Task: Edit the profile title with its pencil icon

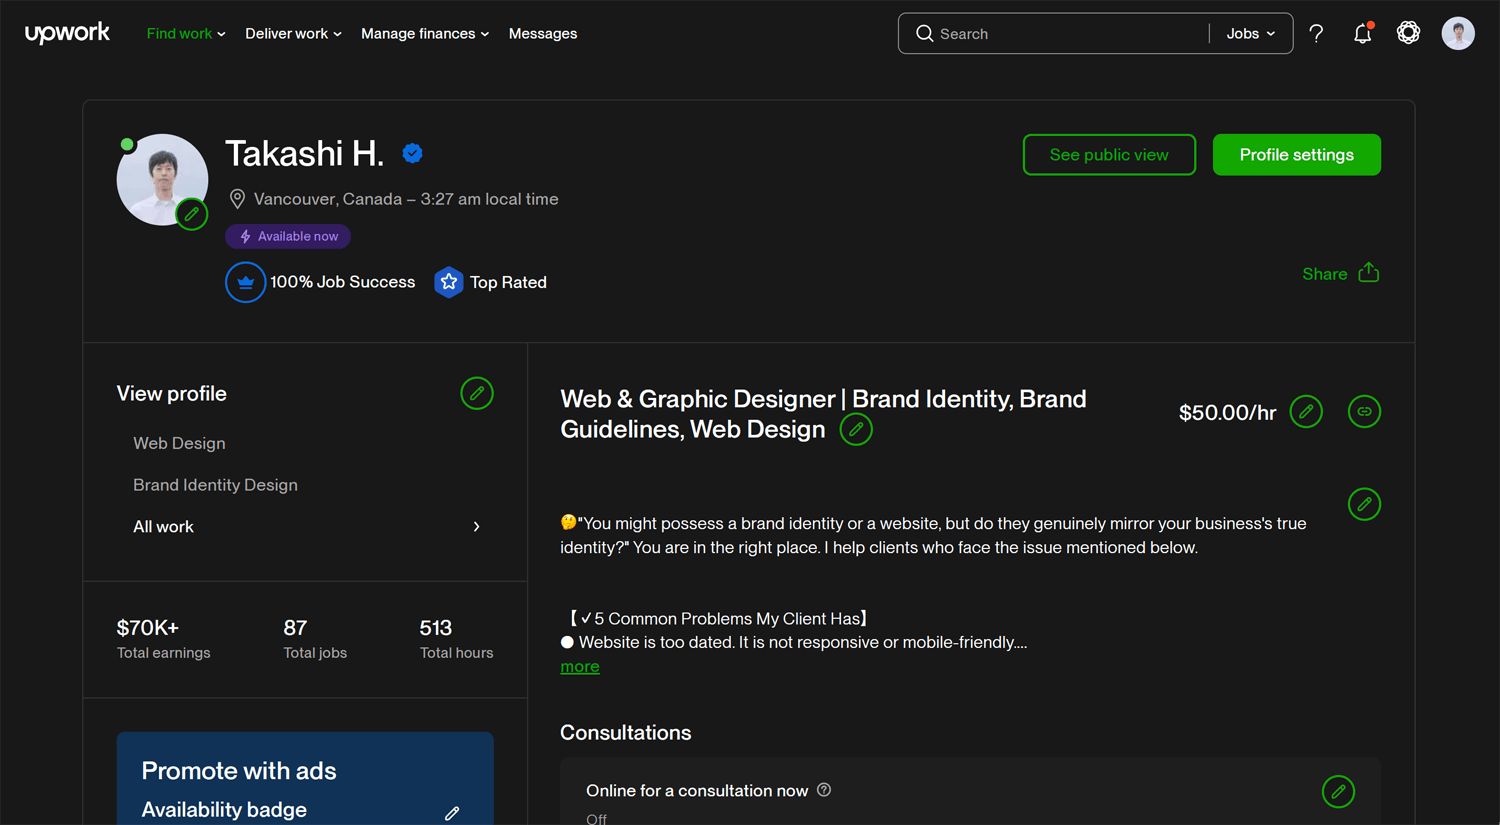Action: (856, 429)
